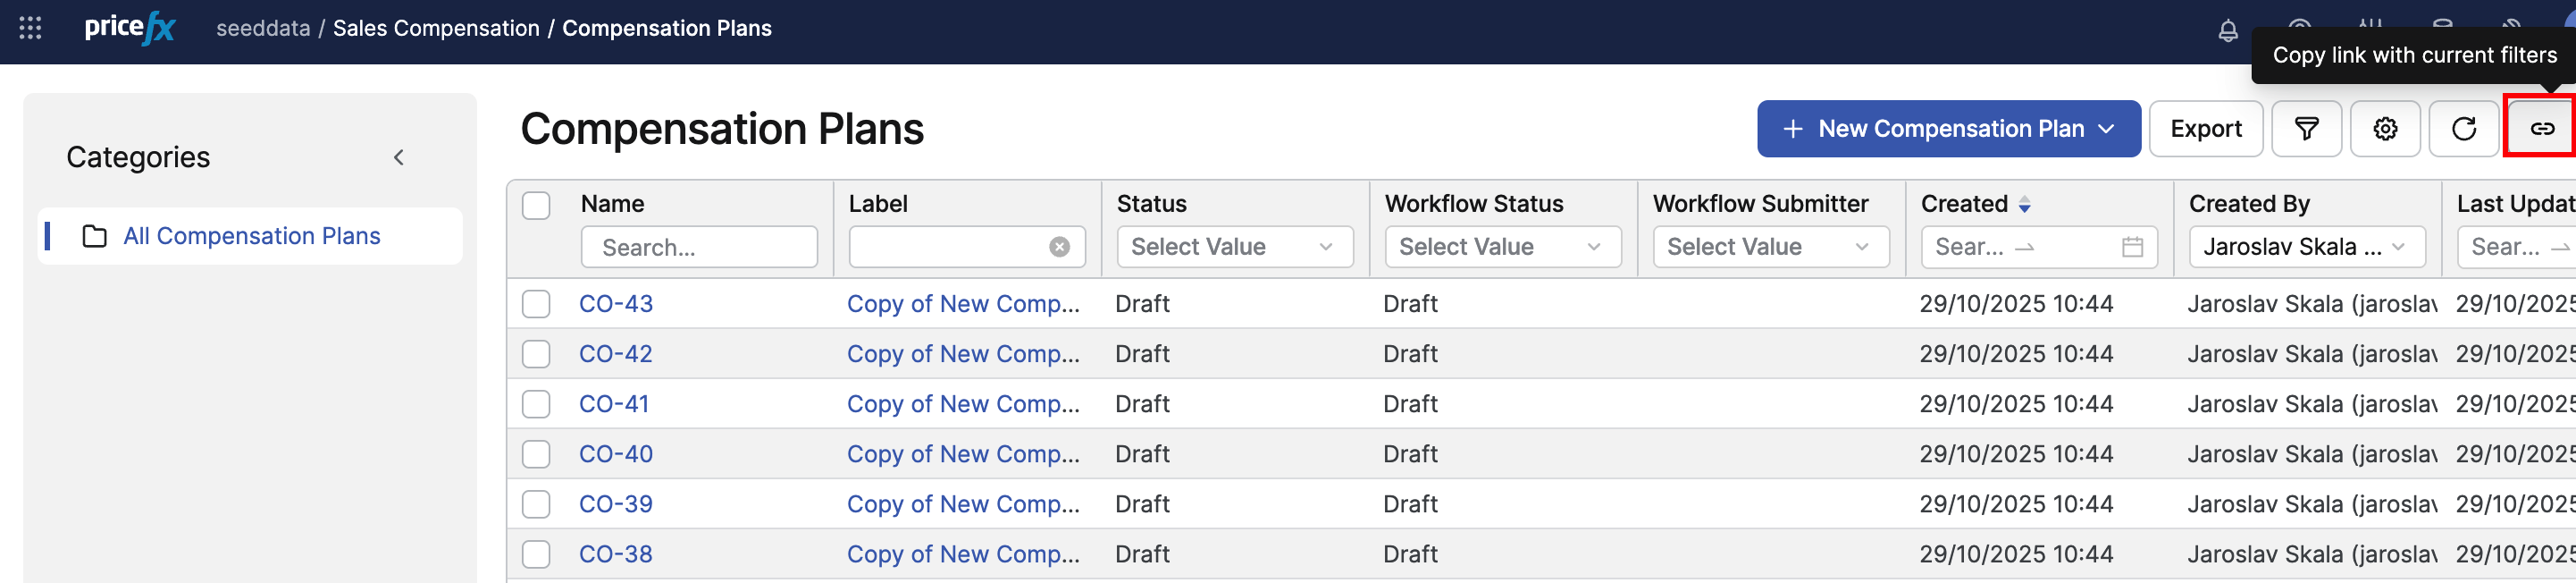Viewport: 2576px width, 583px height.
Task: Open table settings gear icon
Action: (x=2384, y=129)
